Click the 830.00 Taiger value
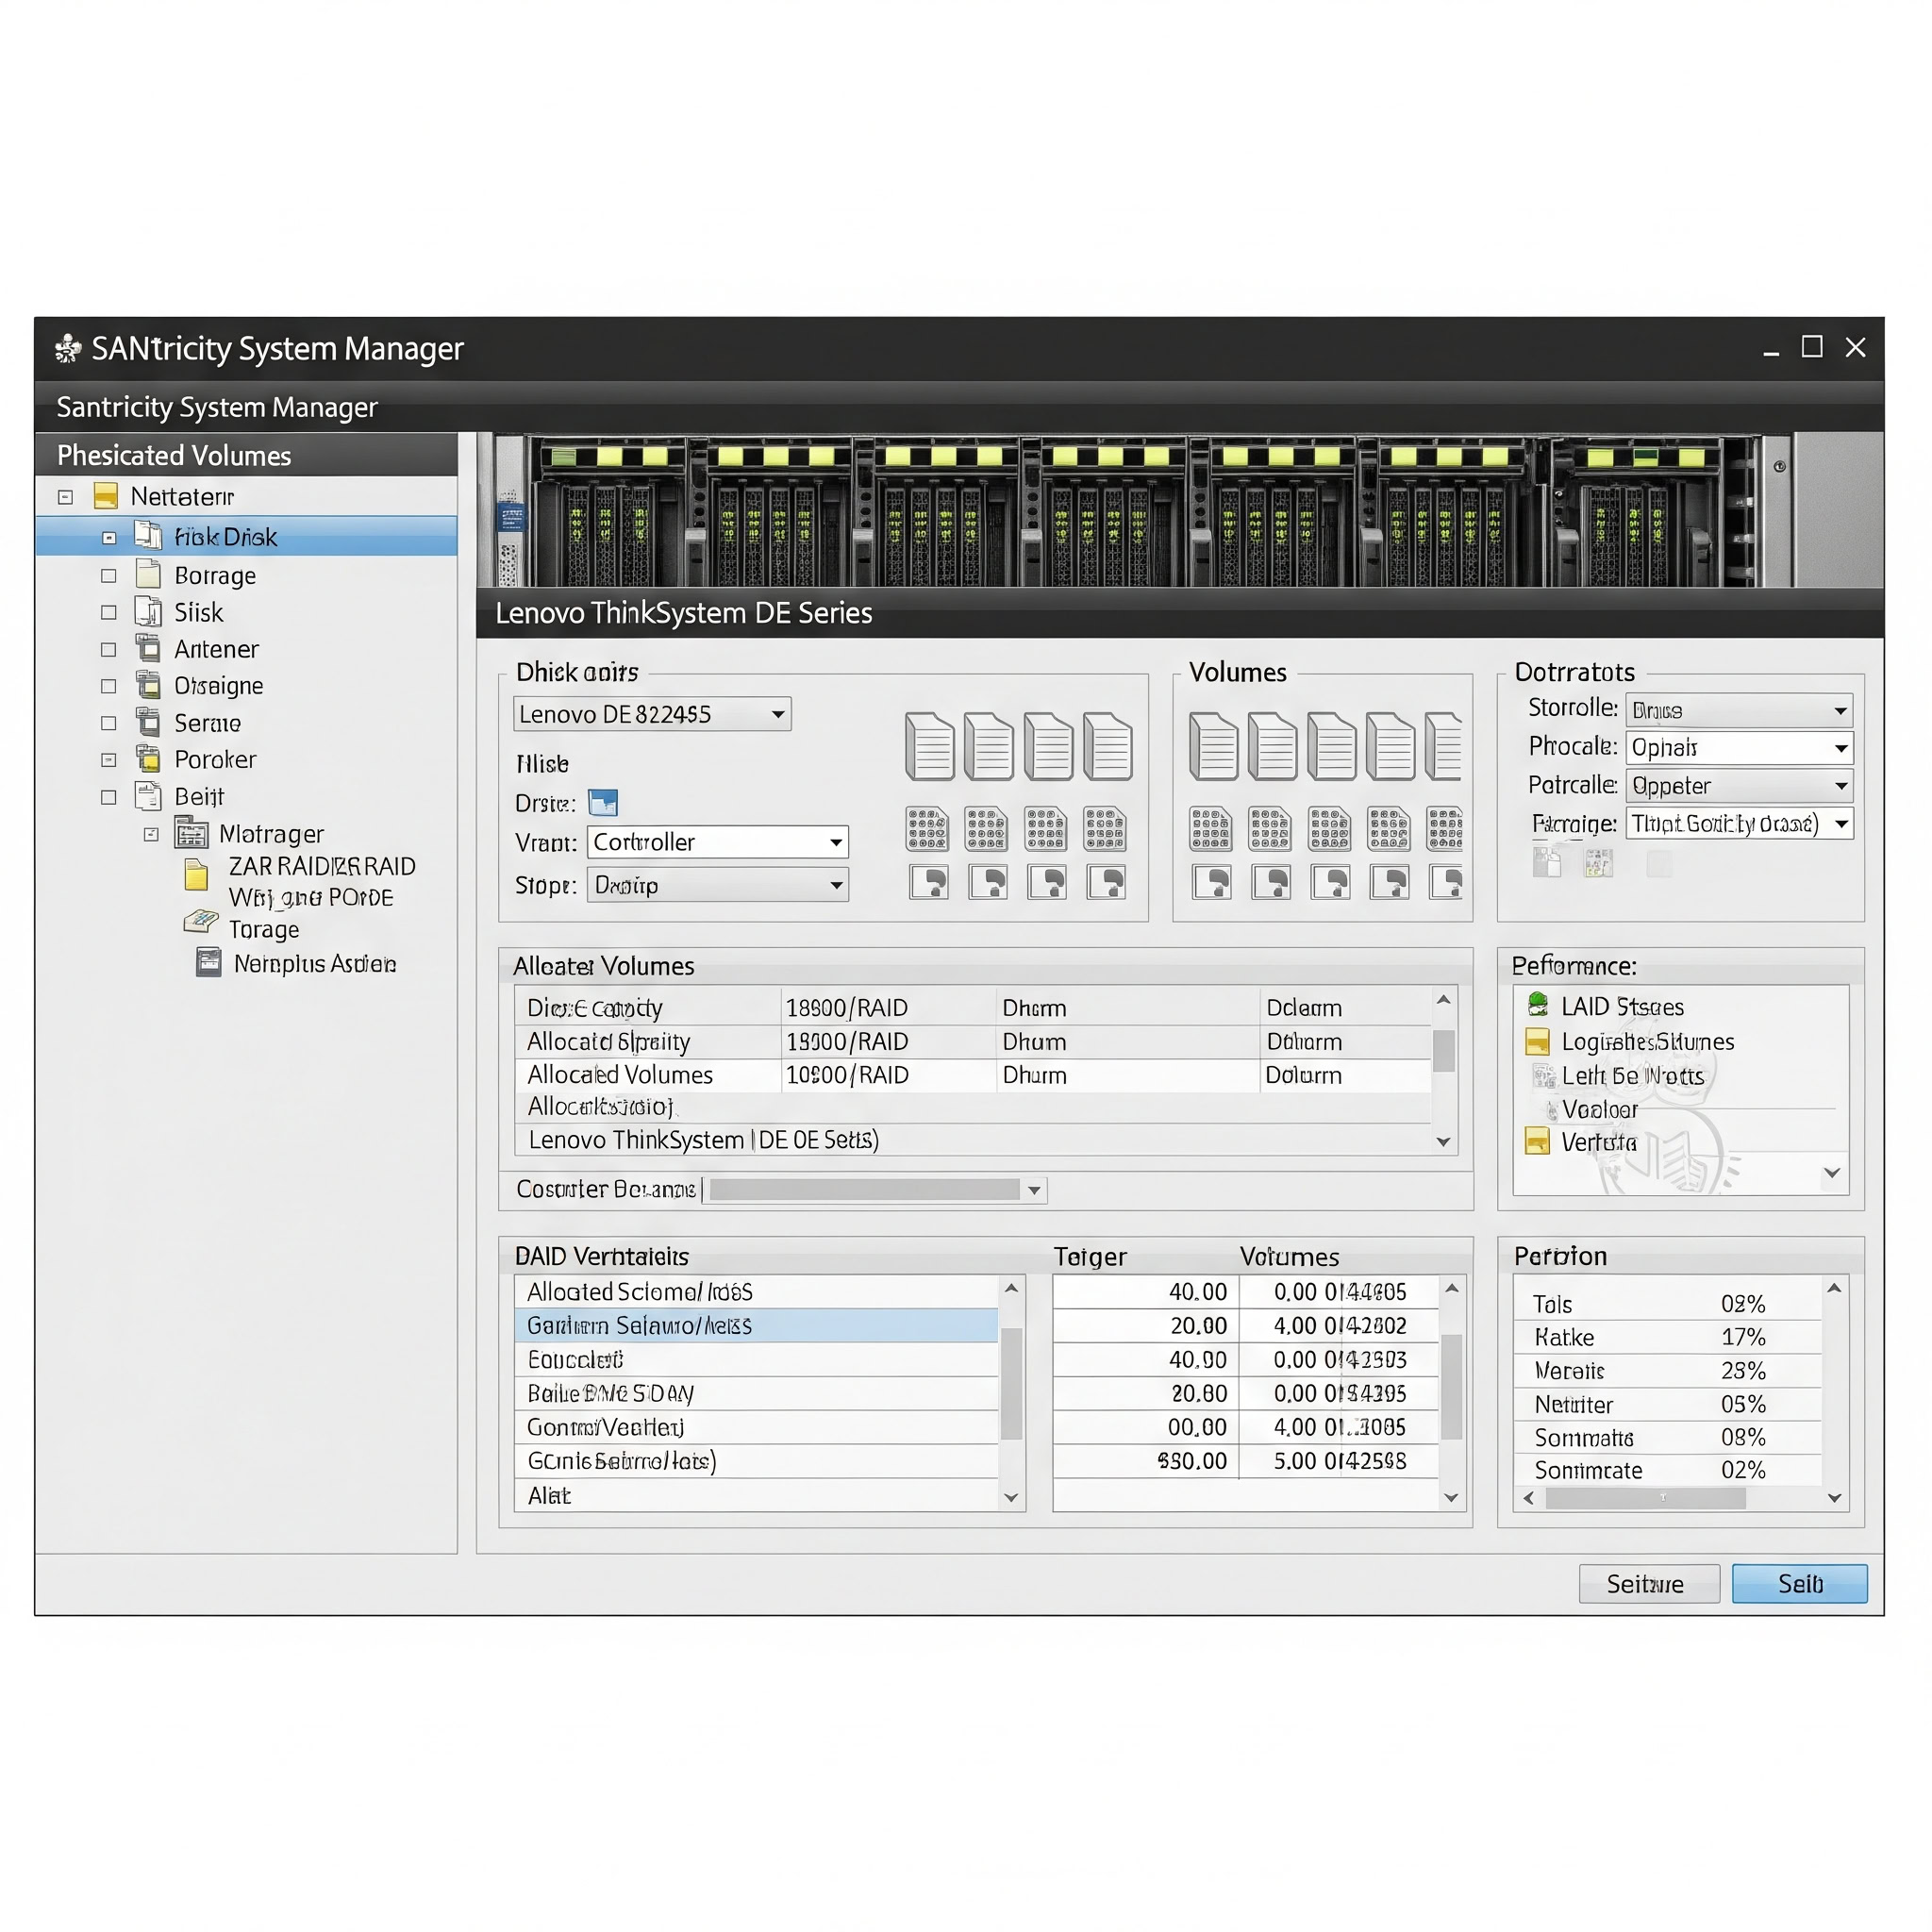This screenshot has height=1932, width=1932. pos(1192,1461)
